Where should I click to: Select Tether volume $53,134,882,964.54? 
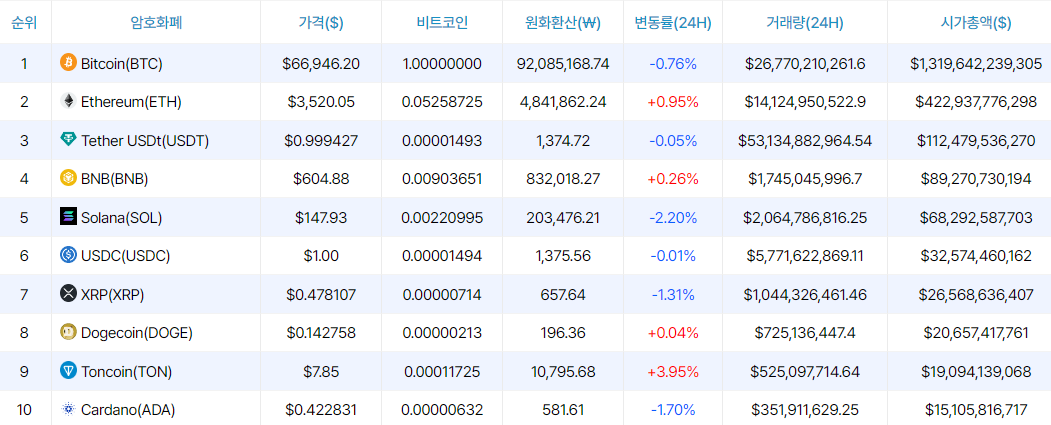(x=805, y=141)
